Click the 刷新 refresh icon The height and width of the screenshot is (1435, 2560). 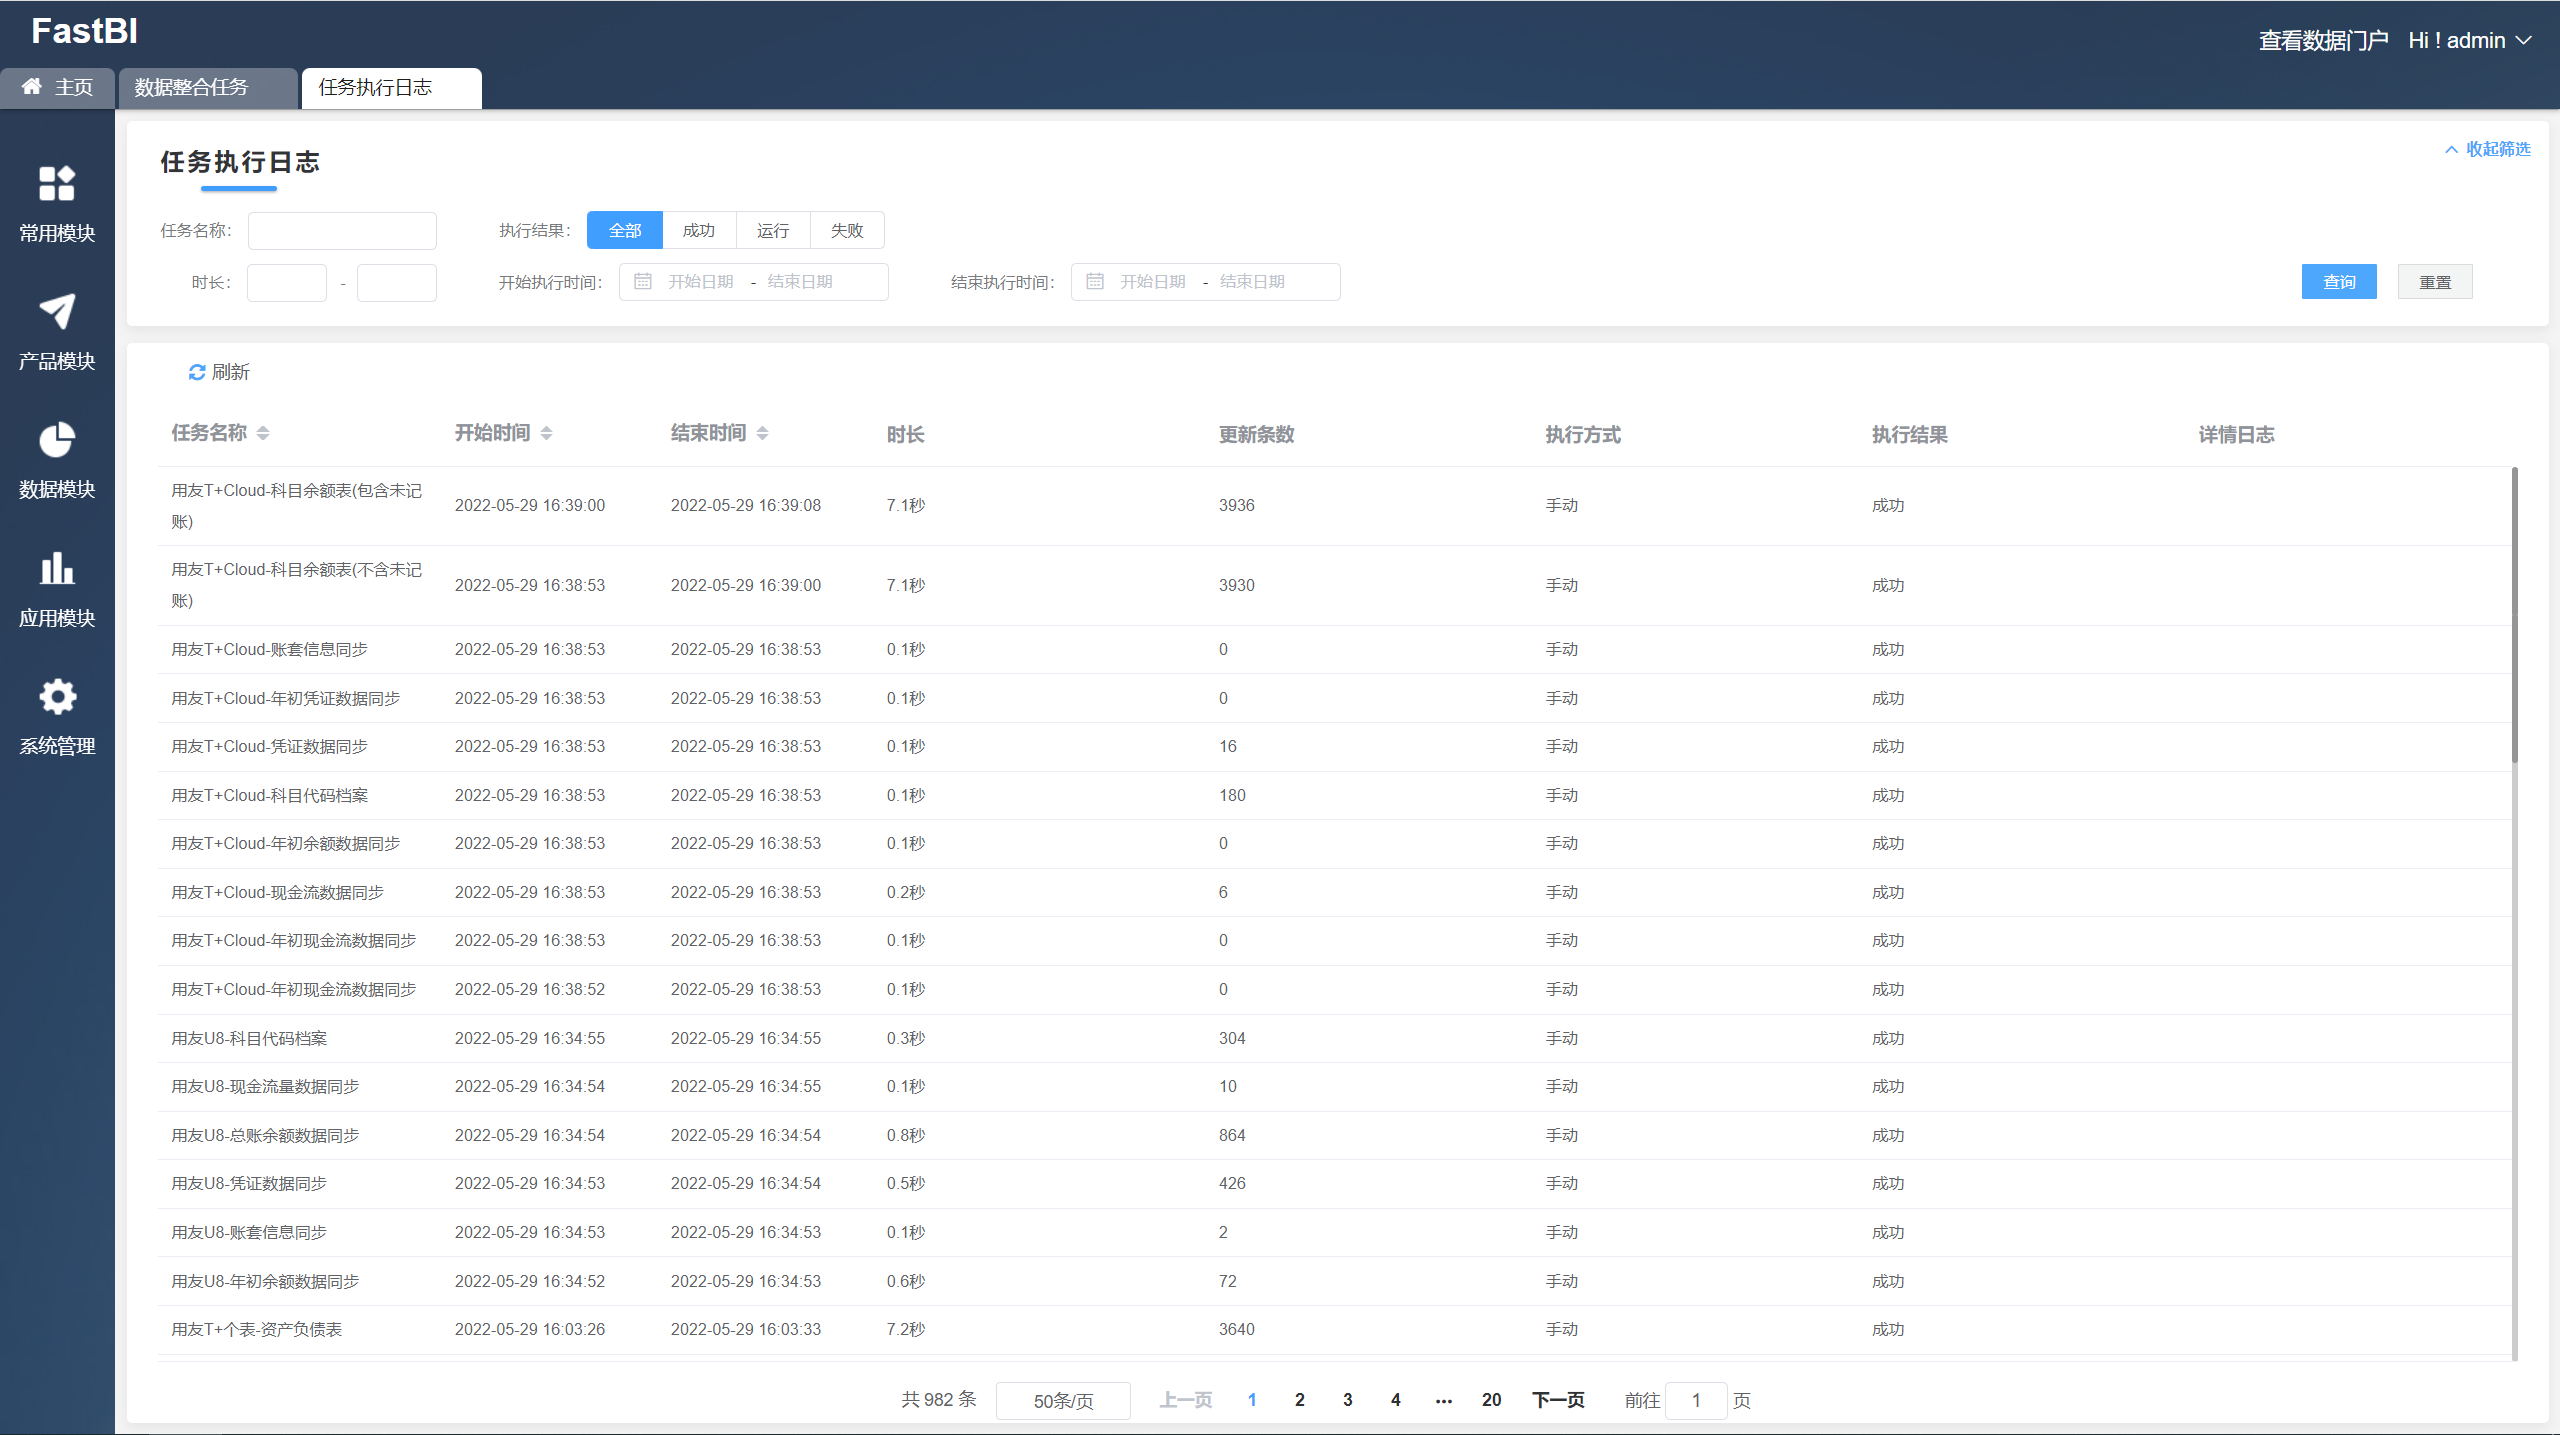click(197, 372)
